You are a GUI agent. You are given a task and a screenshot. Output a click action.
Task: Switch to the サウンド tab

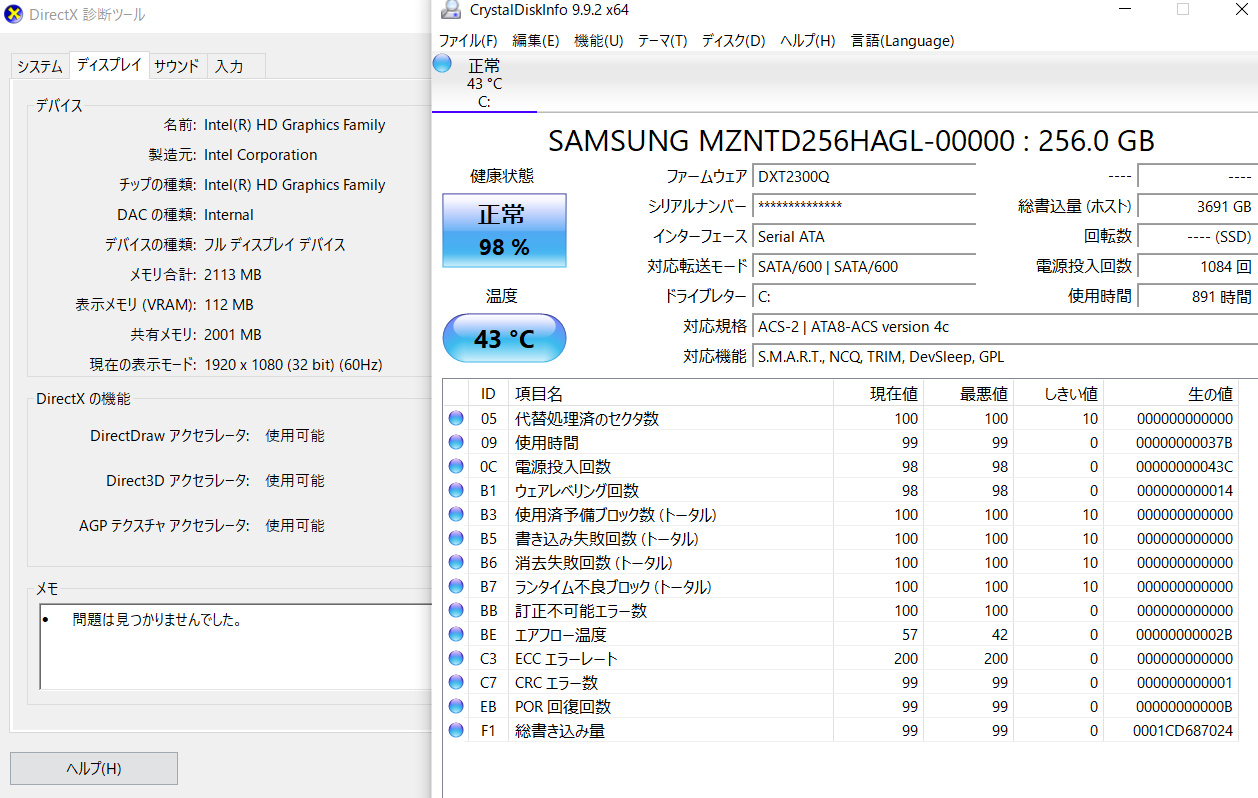tap(177, 67)
